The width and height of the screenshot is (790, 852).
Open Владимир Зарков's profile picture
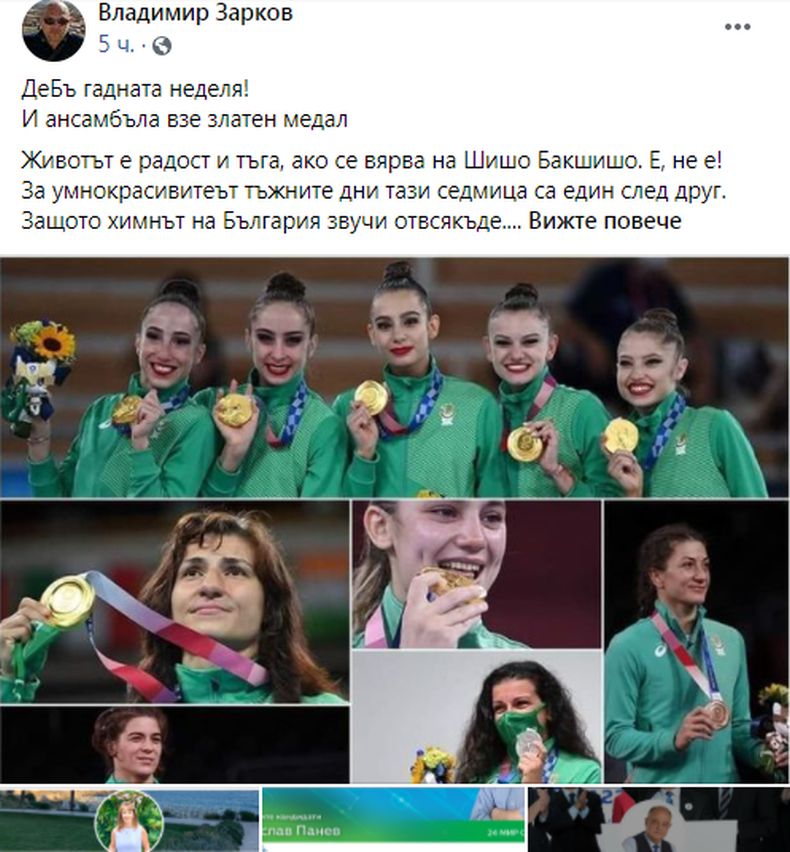point(53,29)
